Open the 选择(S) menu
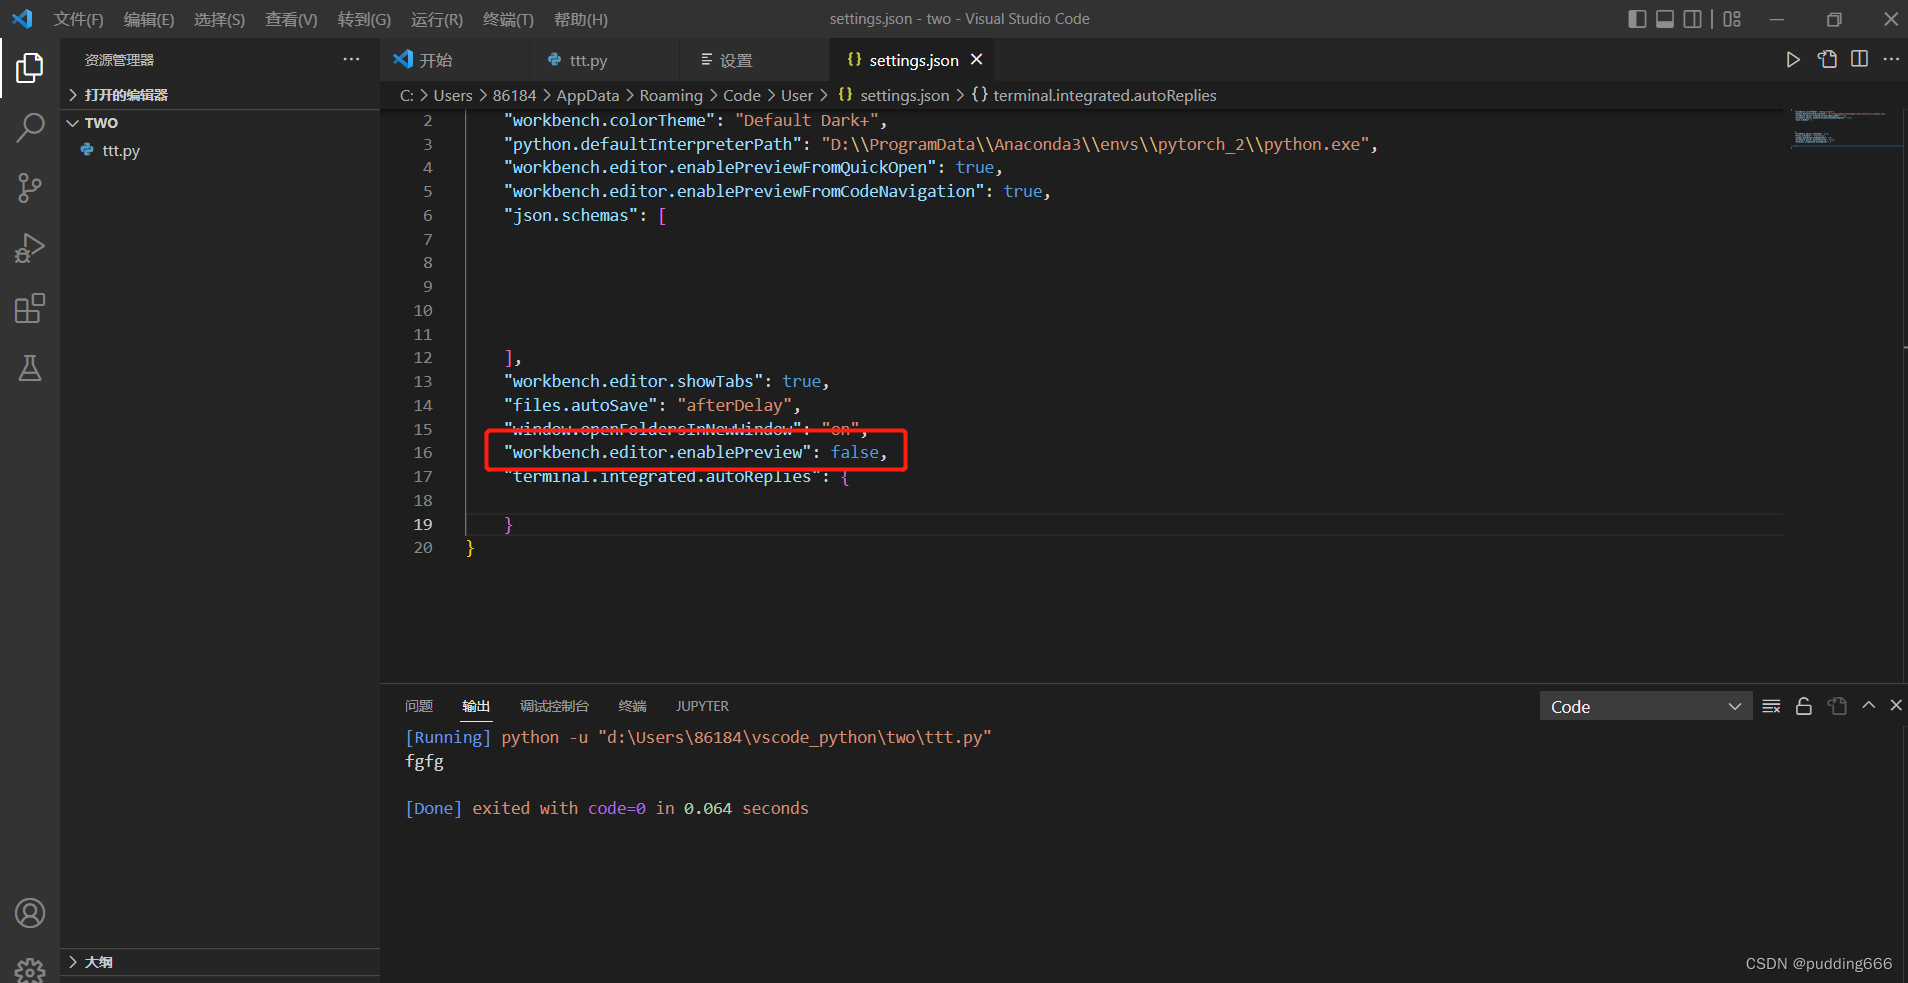This screenshot has width=1908, height=983. 219,19
